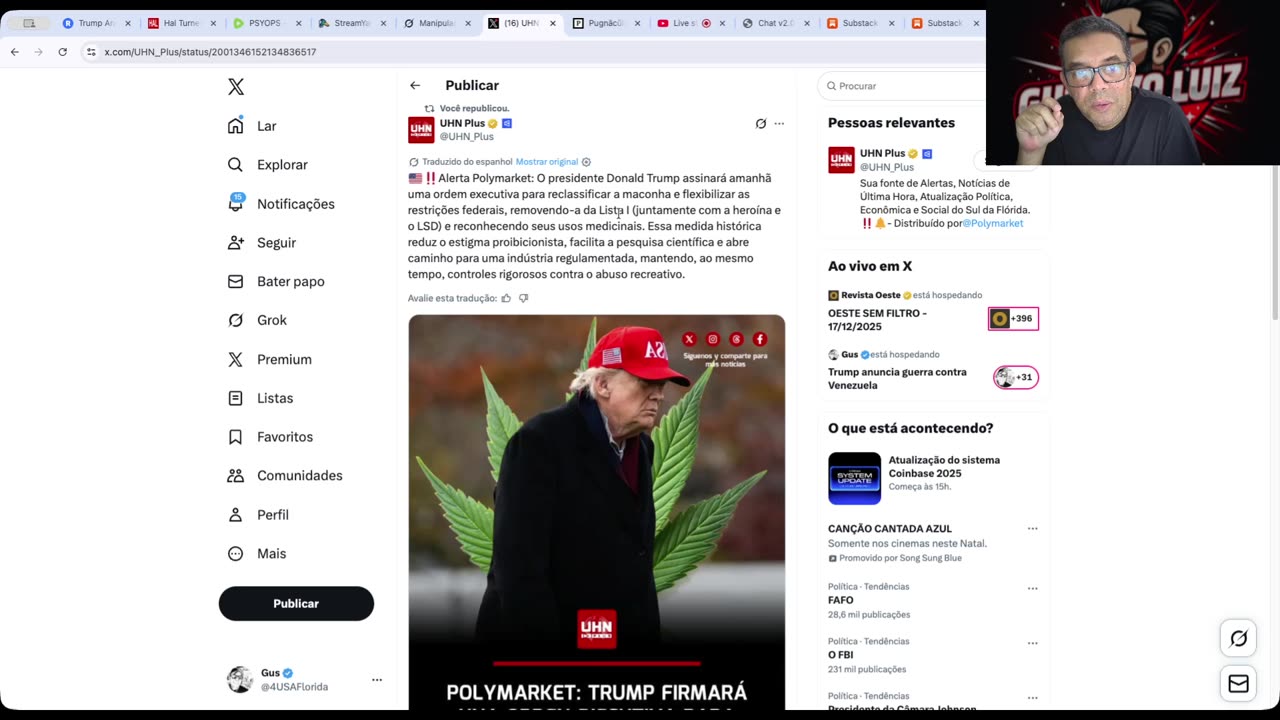The image size is (1280, 720).
Task: Open Perfil in sidebar
Action: click(x=258, y=515)
